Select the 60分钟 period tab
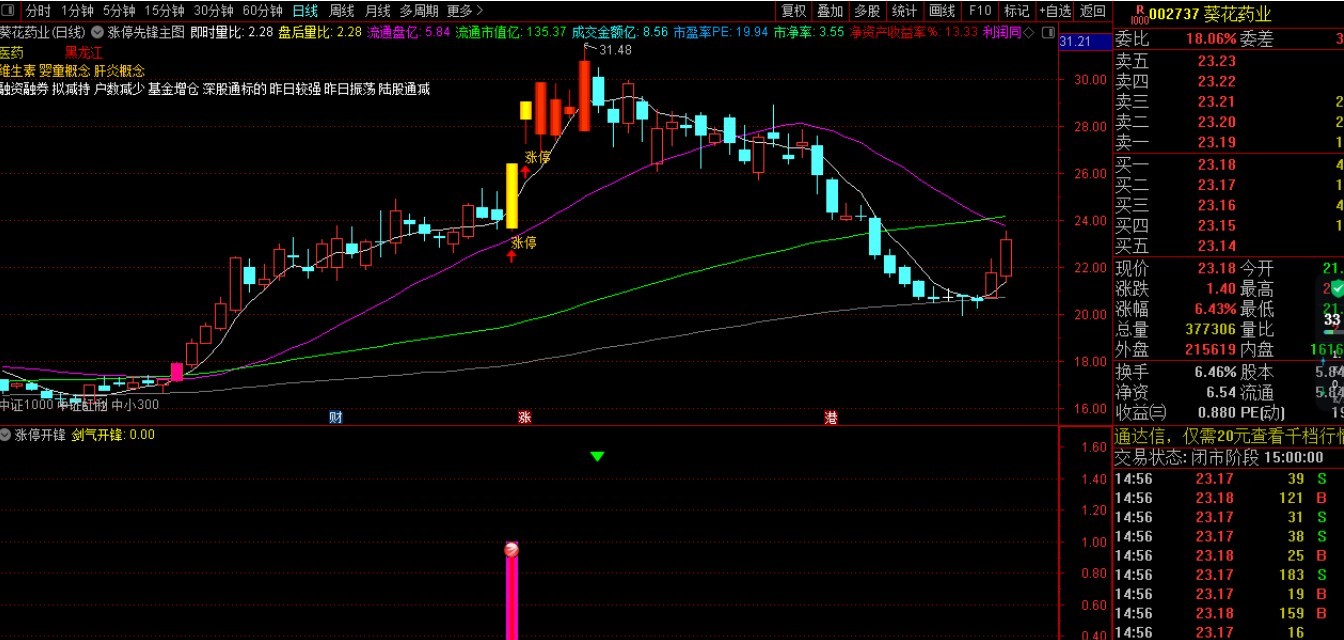 point(262,11)
